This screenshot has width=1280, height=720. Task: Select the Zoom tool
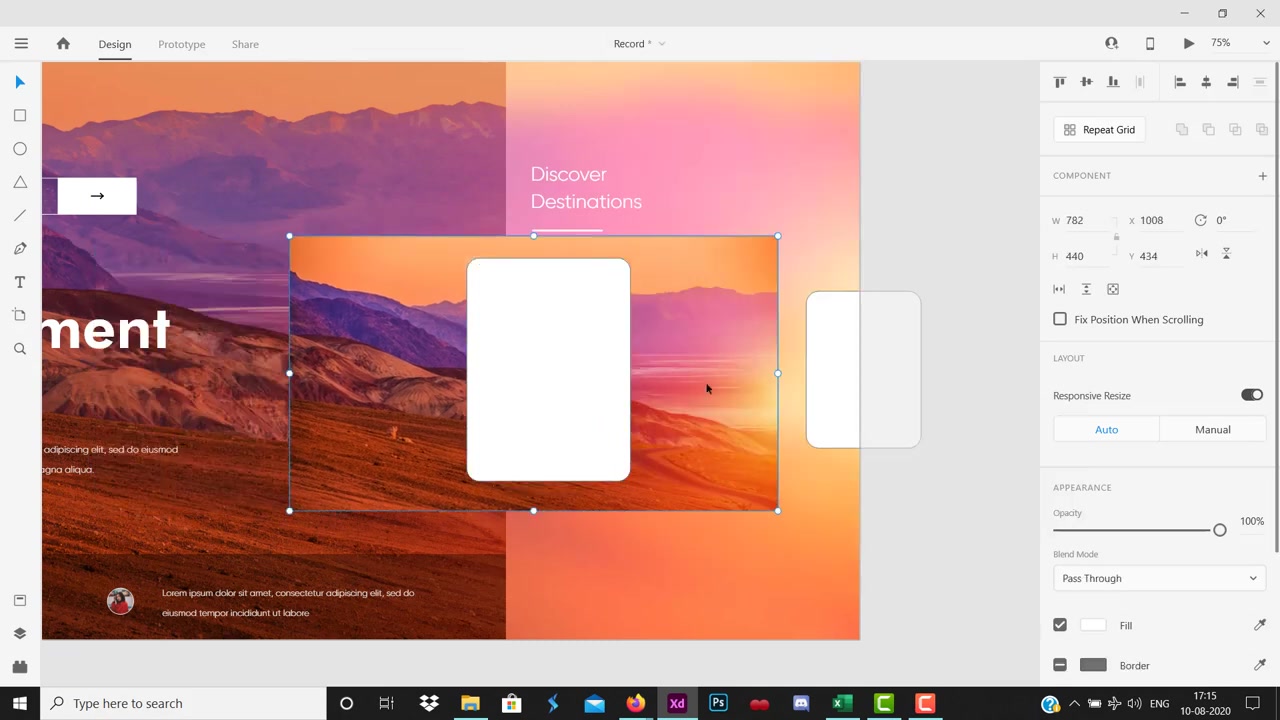click(x=19, y=348)
